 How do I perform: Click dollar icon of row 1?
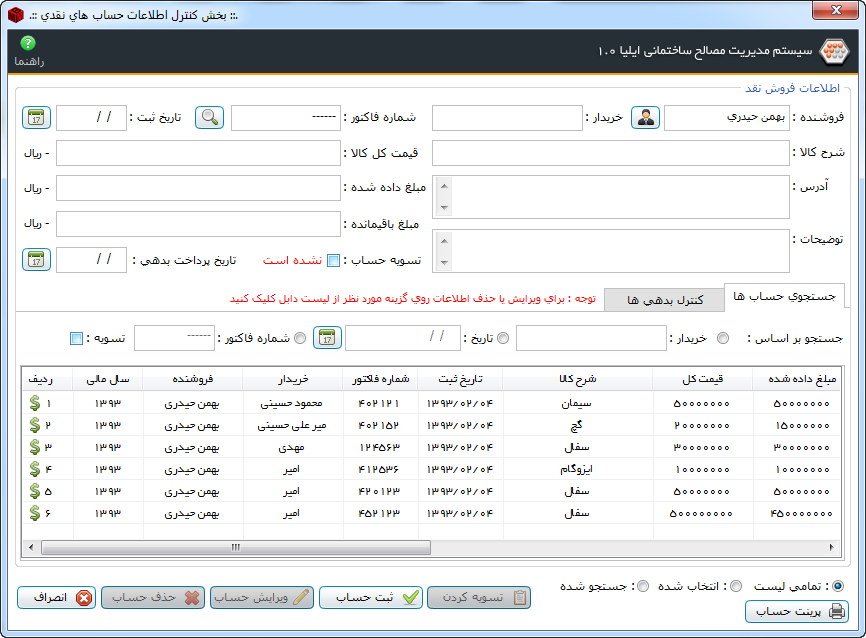tap(35, 403)
